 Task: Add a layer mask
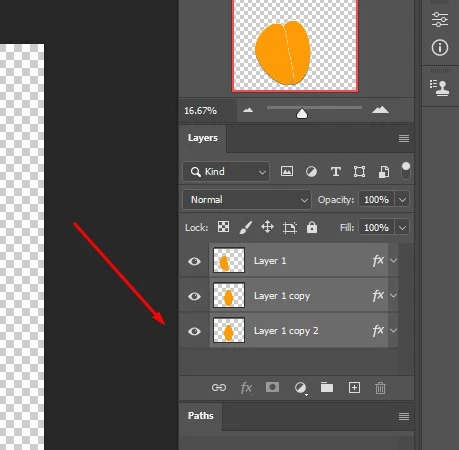click(x=272, y=387)
